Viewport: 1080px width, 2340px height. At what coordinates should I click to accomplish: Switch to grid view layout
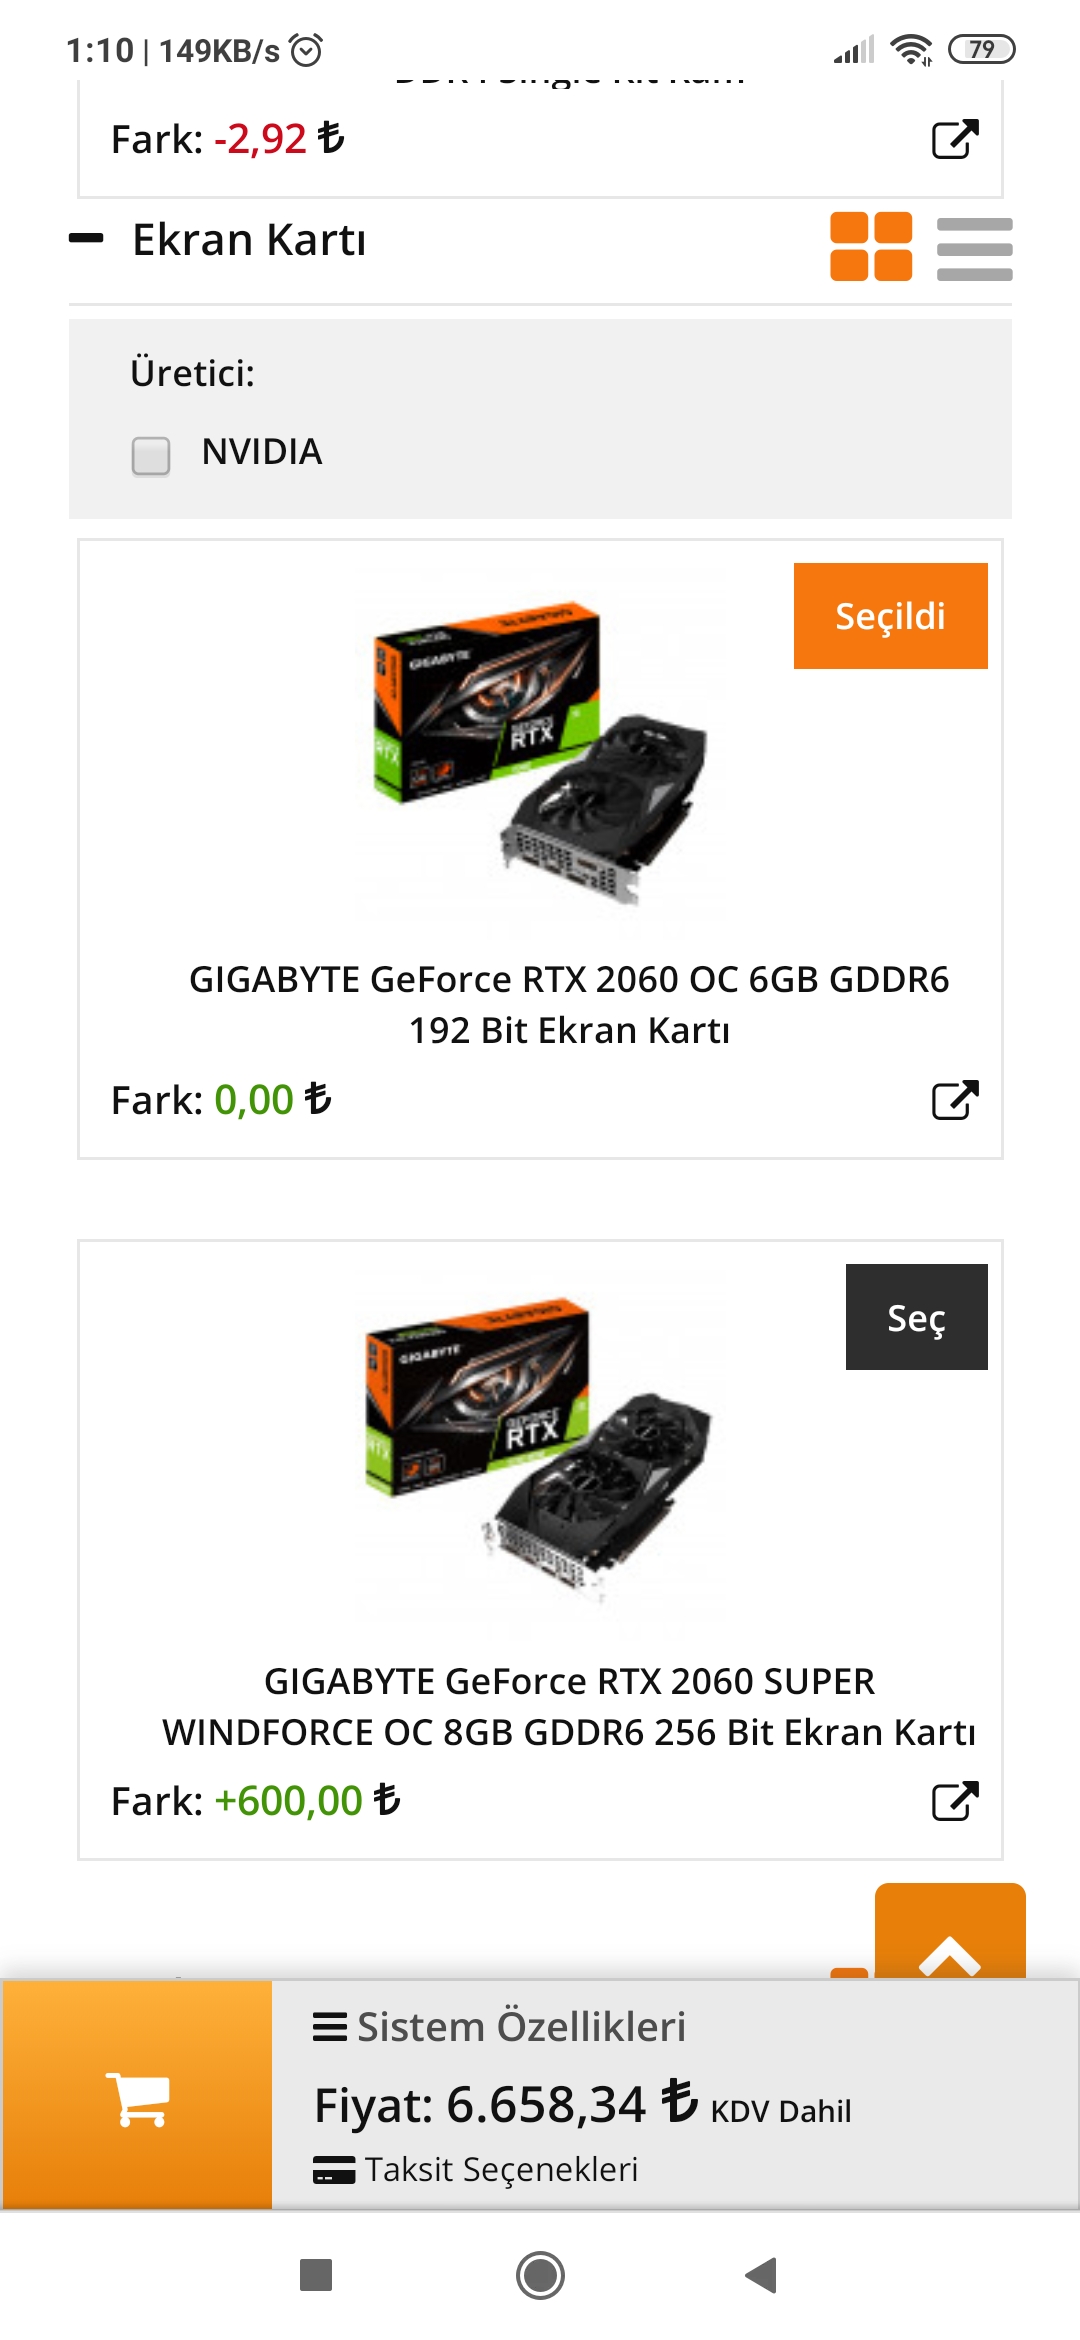pyautogui.click(x=871, y=246)
